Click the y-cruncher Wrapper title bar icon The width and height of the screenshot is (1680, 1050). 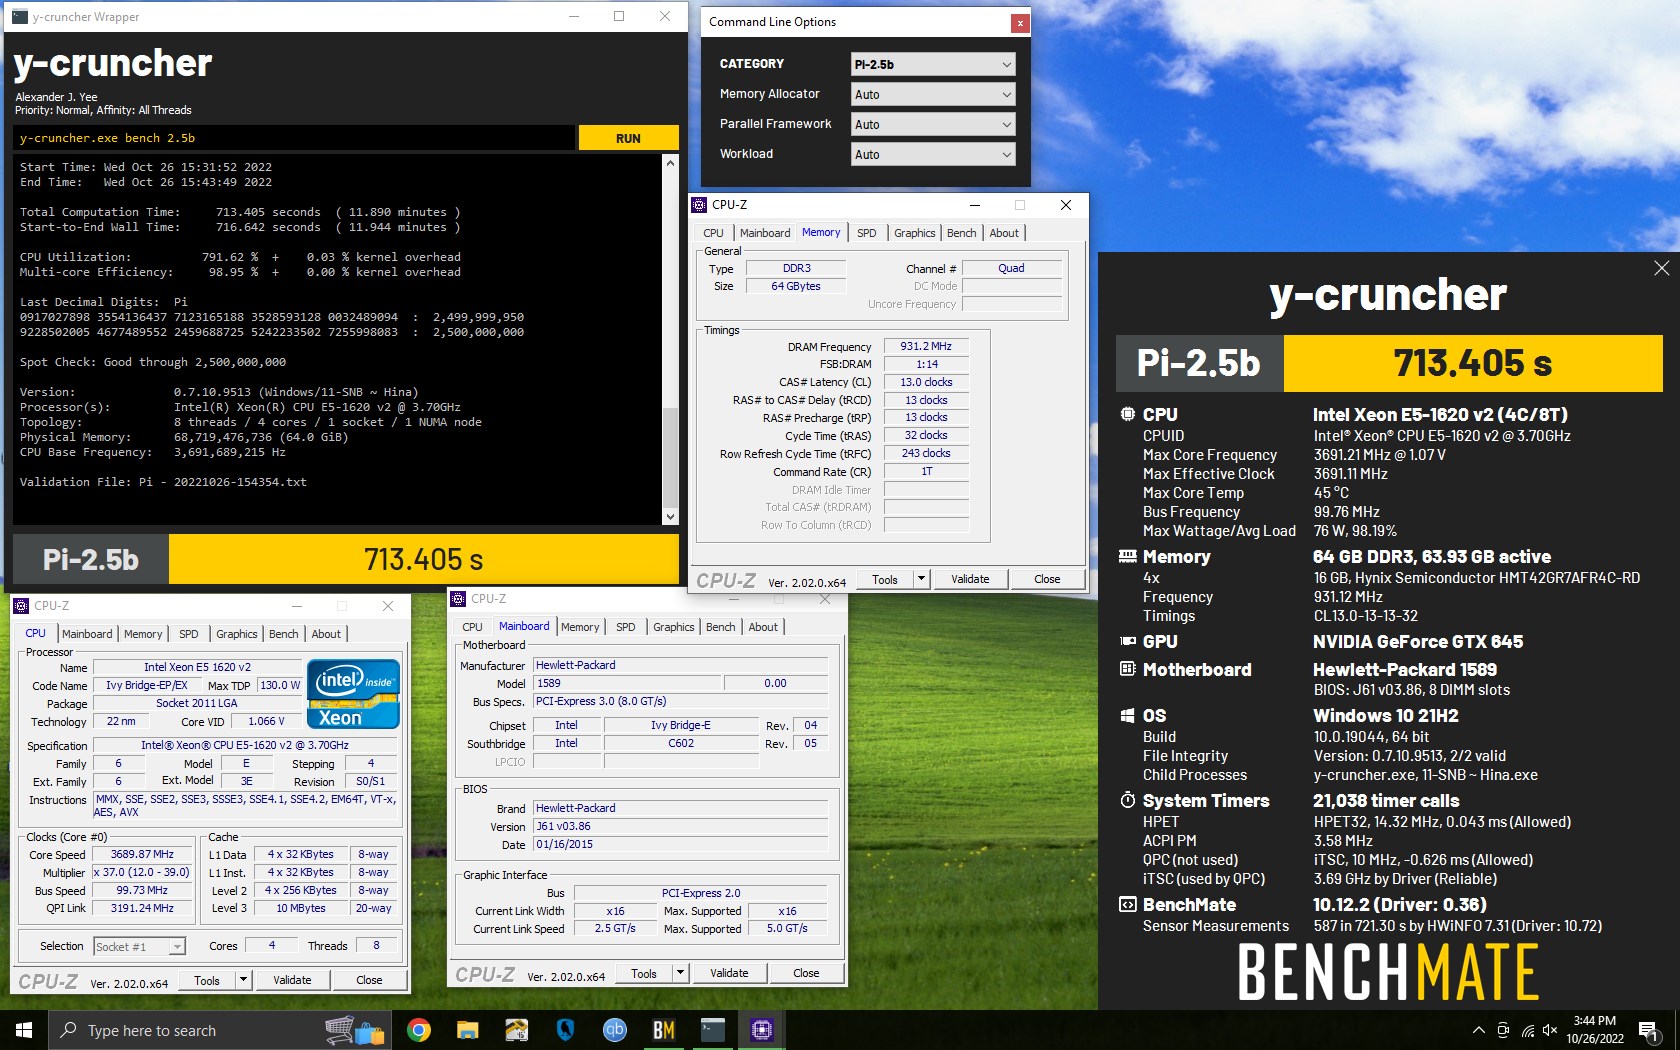(20, 16)
